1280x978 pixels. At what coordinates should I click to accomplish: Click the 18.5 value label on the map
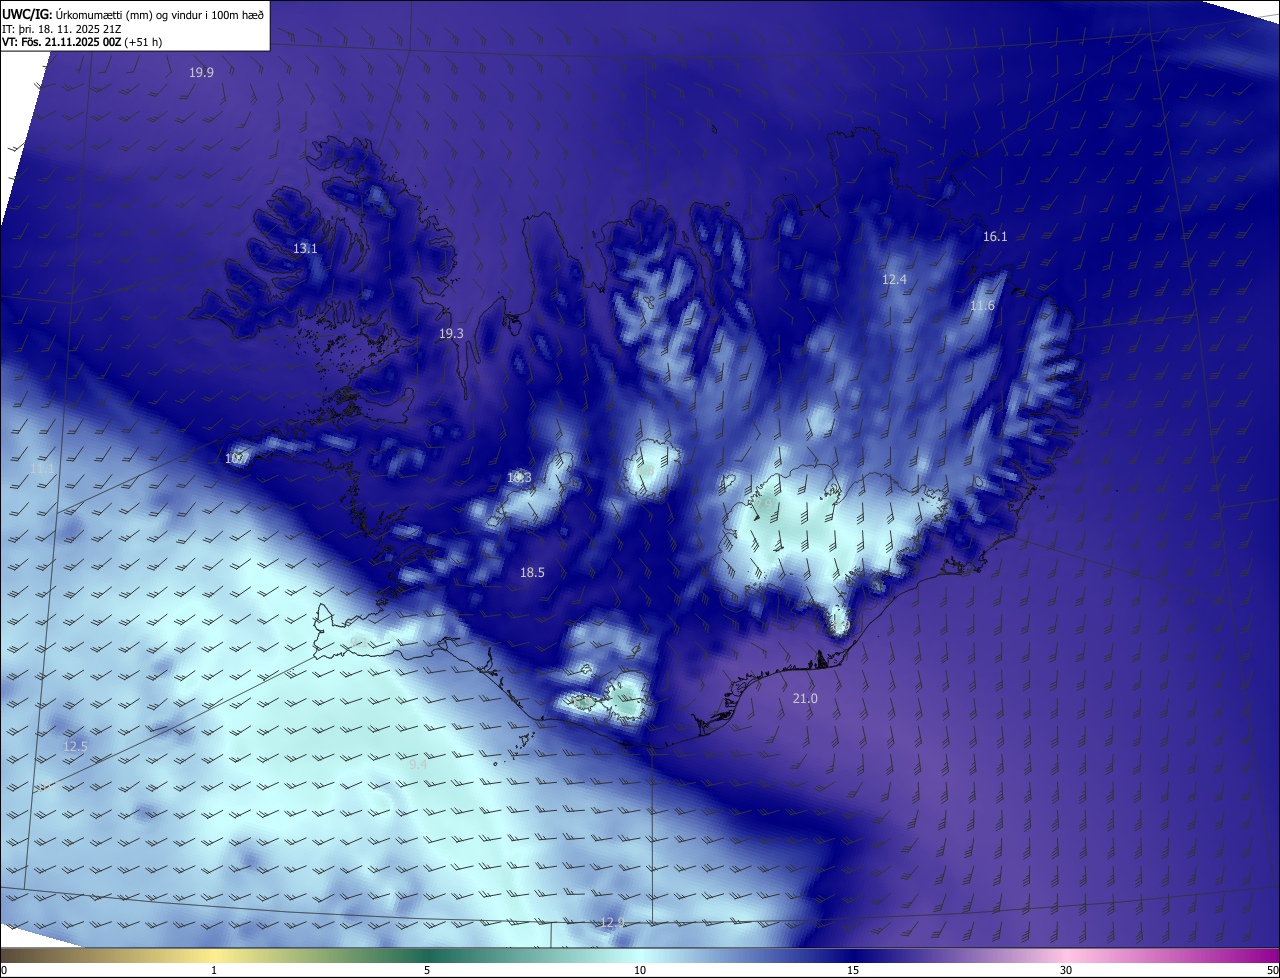(532, 572)
